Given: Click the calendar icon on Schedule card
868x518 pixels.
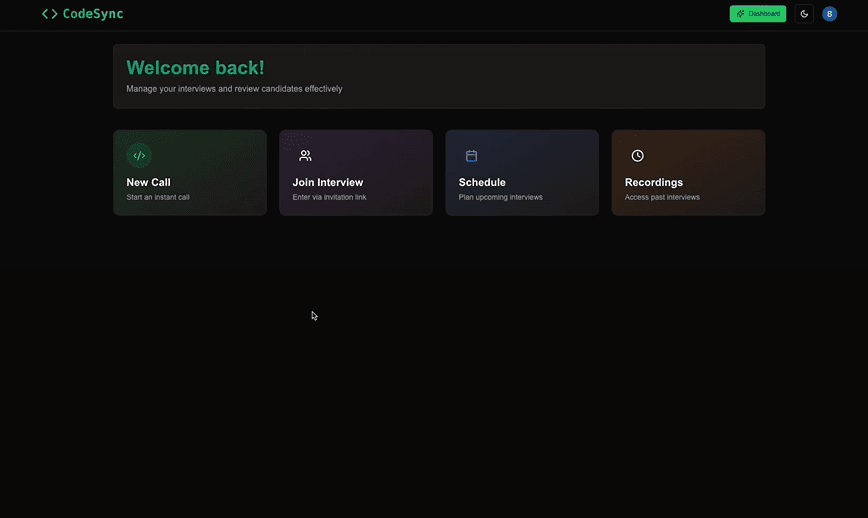Looking at the screenshot, I should click(471, 156).
